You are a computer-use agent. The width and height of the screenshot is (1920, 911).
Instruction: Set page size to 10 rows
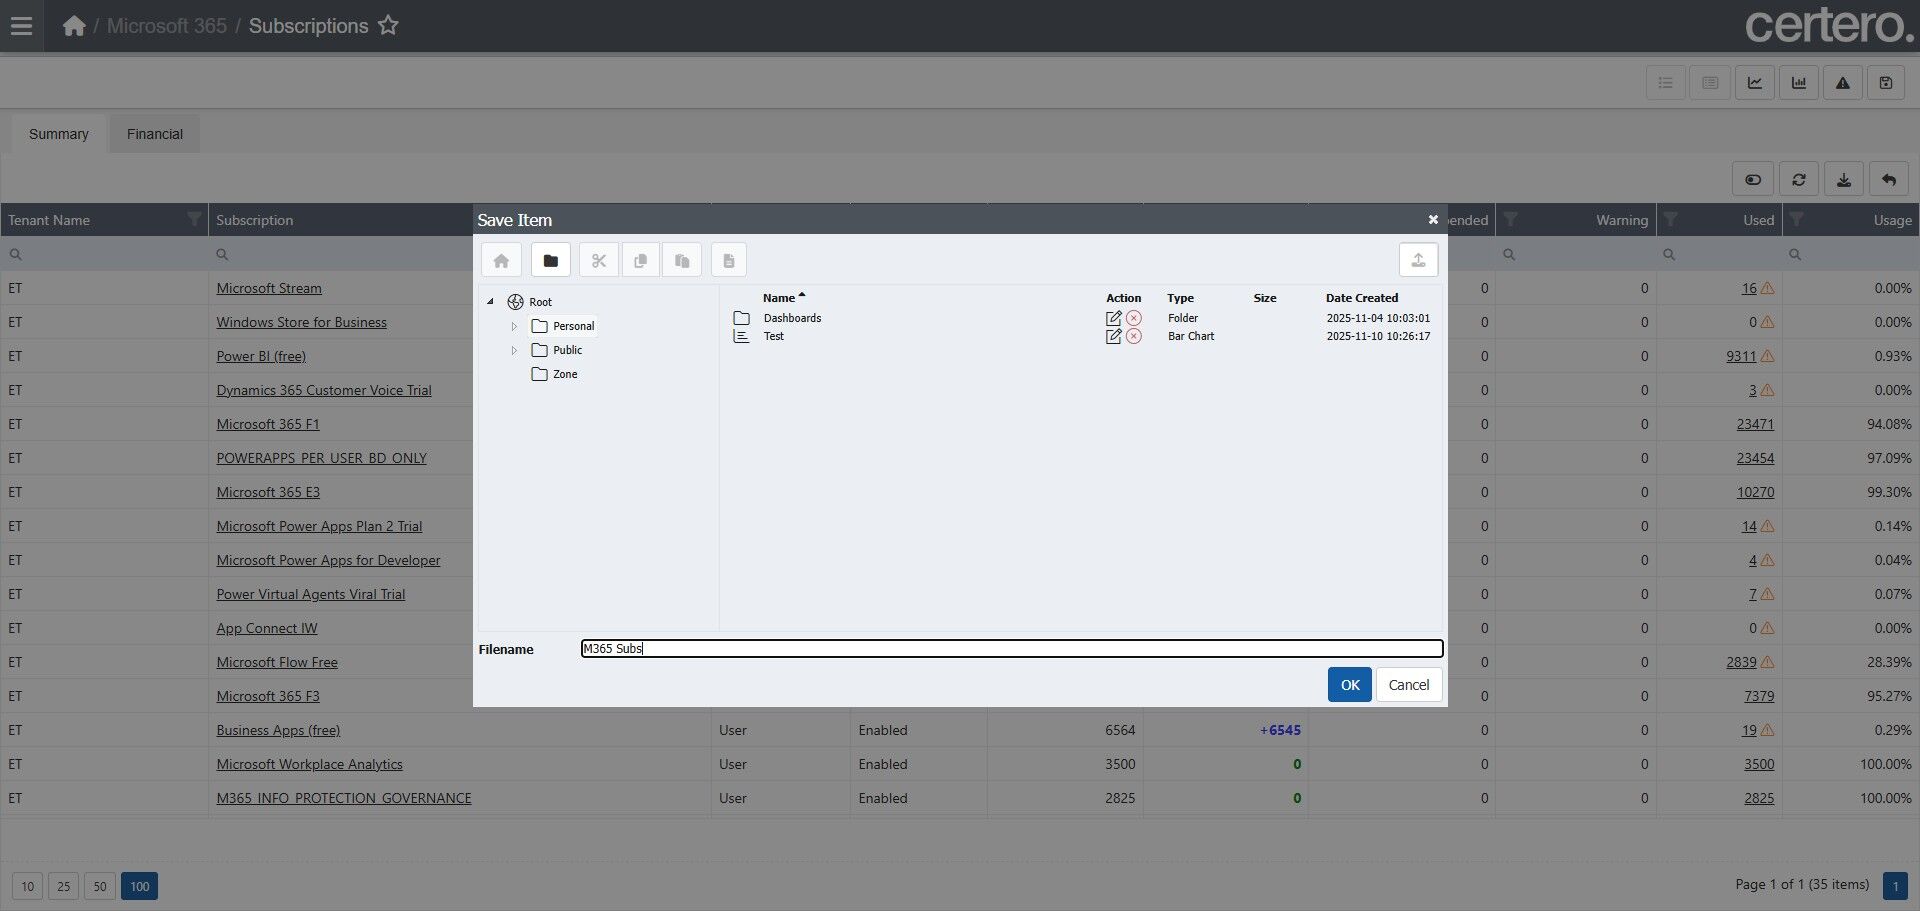(27, 886)
